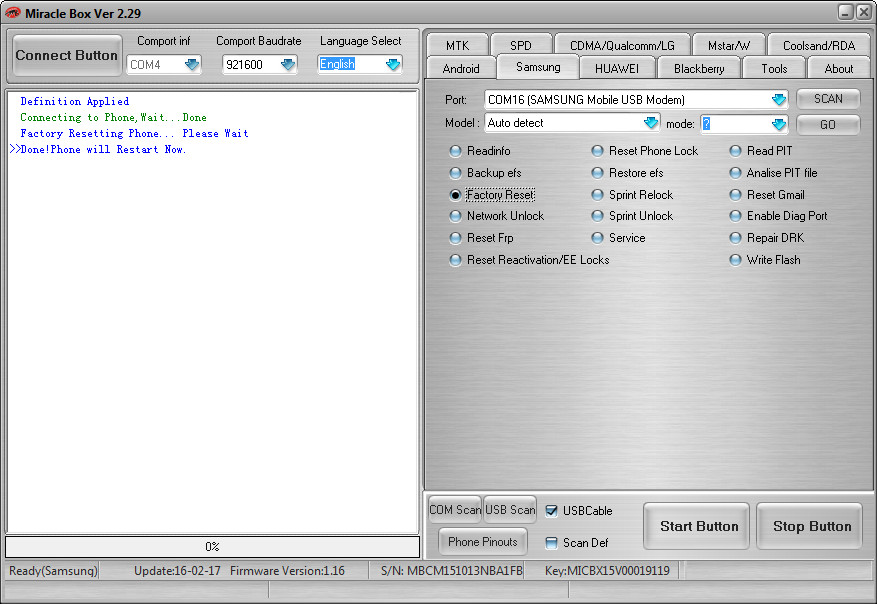Switch to the SPD tab
The image size is (877, 604).
521,45
